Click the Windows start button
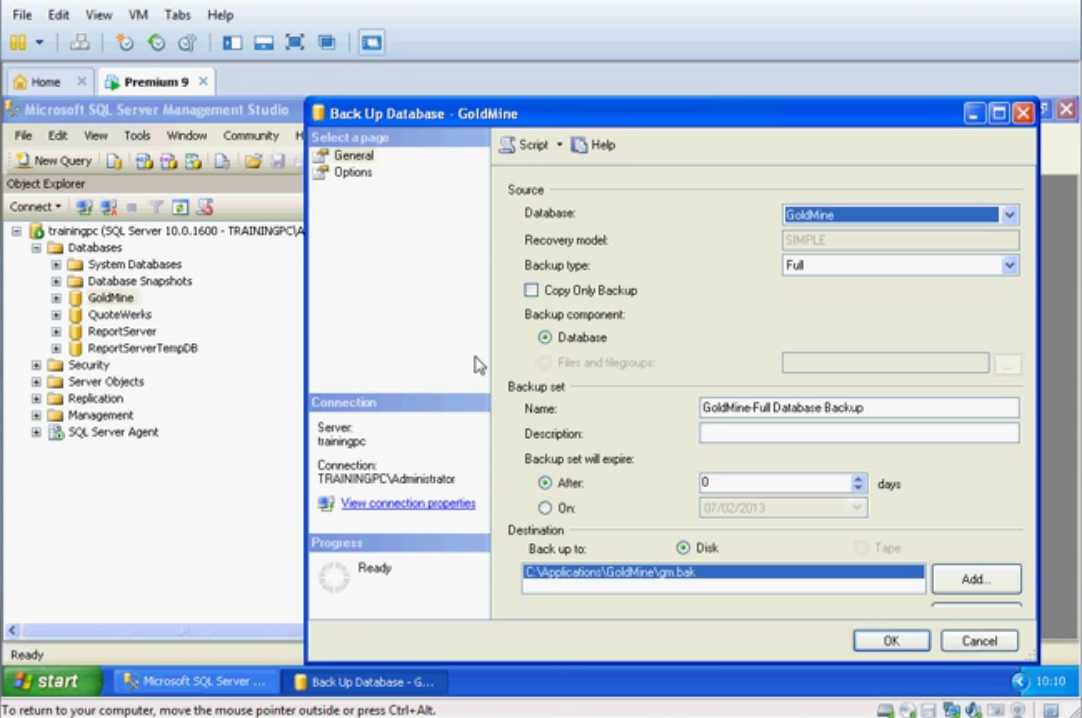This screenshot has width=1082, height=718. click(x=52, y=681)
